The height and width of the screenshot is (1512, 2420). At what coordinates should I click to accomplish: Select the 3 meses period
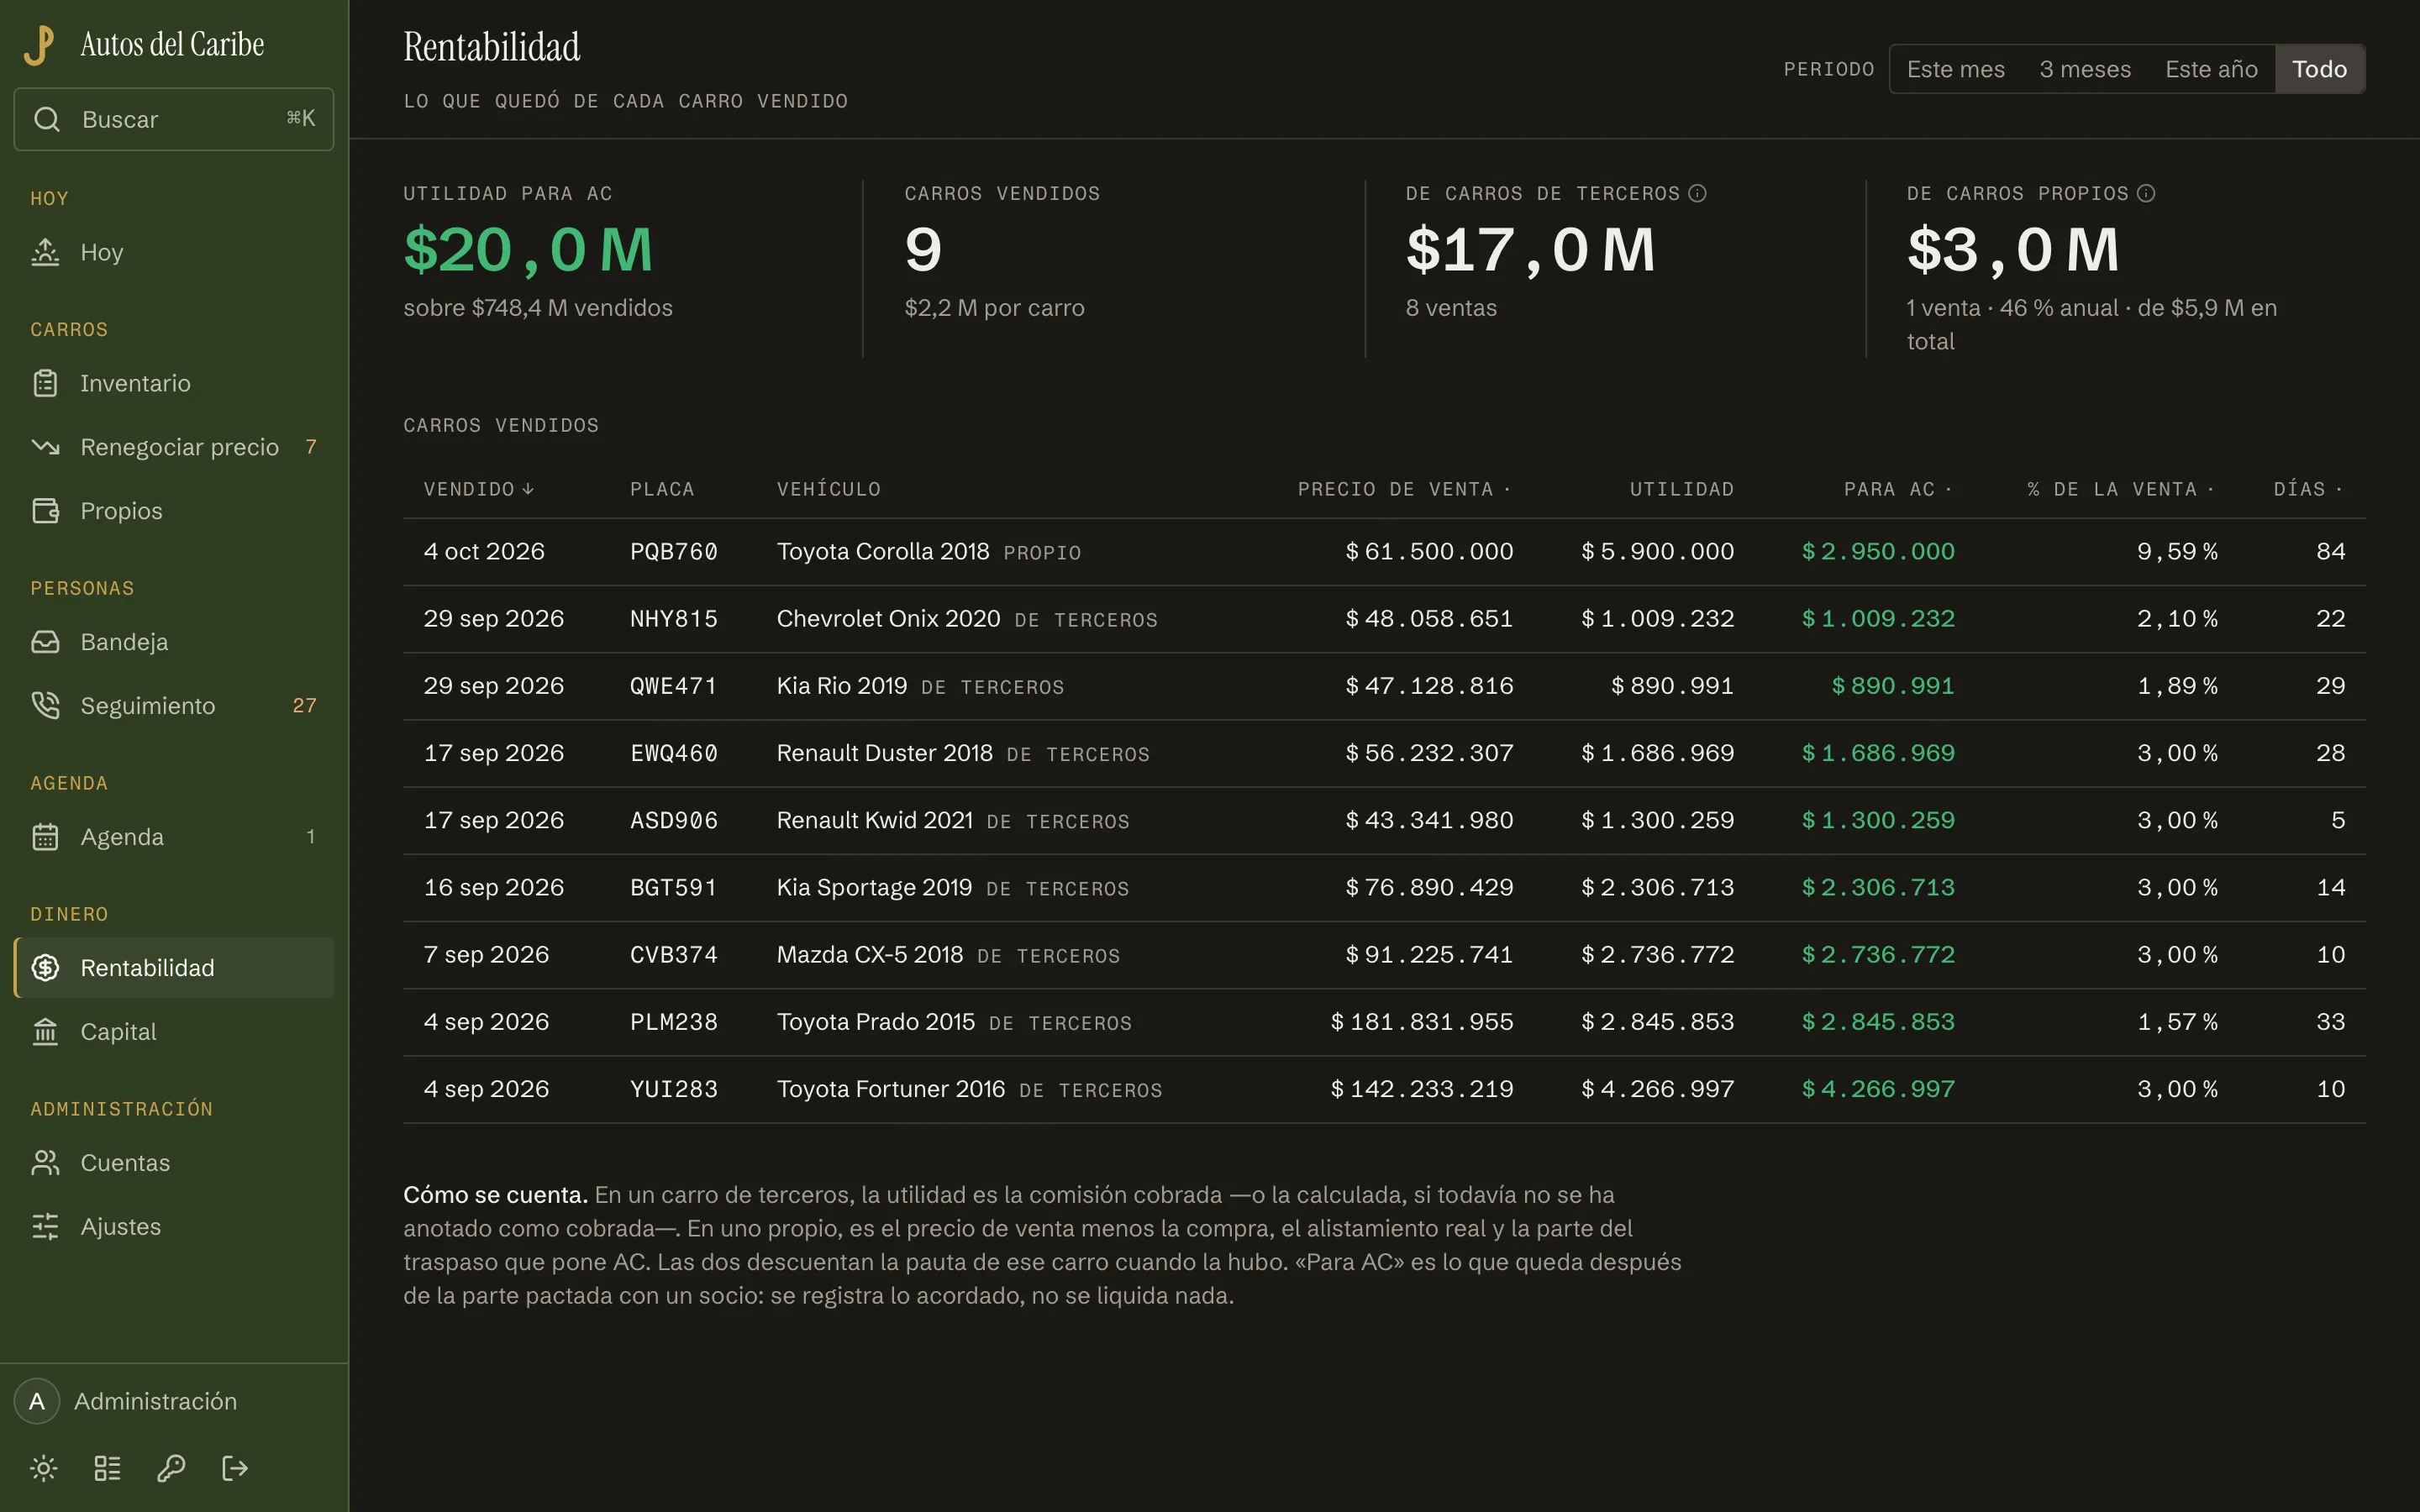coord(2085,69)
